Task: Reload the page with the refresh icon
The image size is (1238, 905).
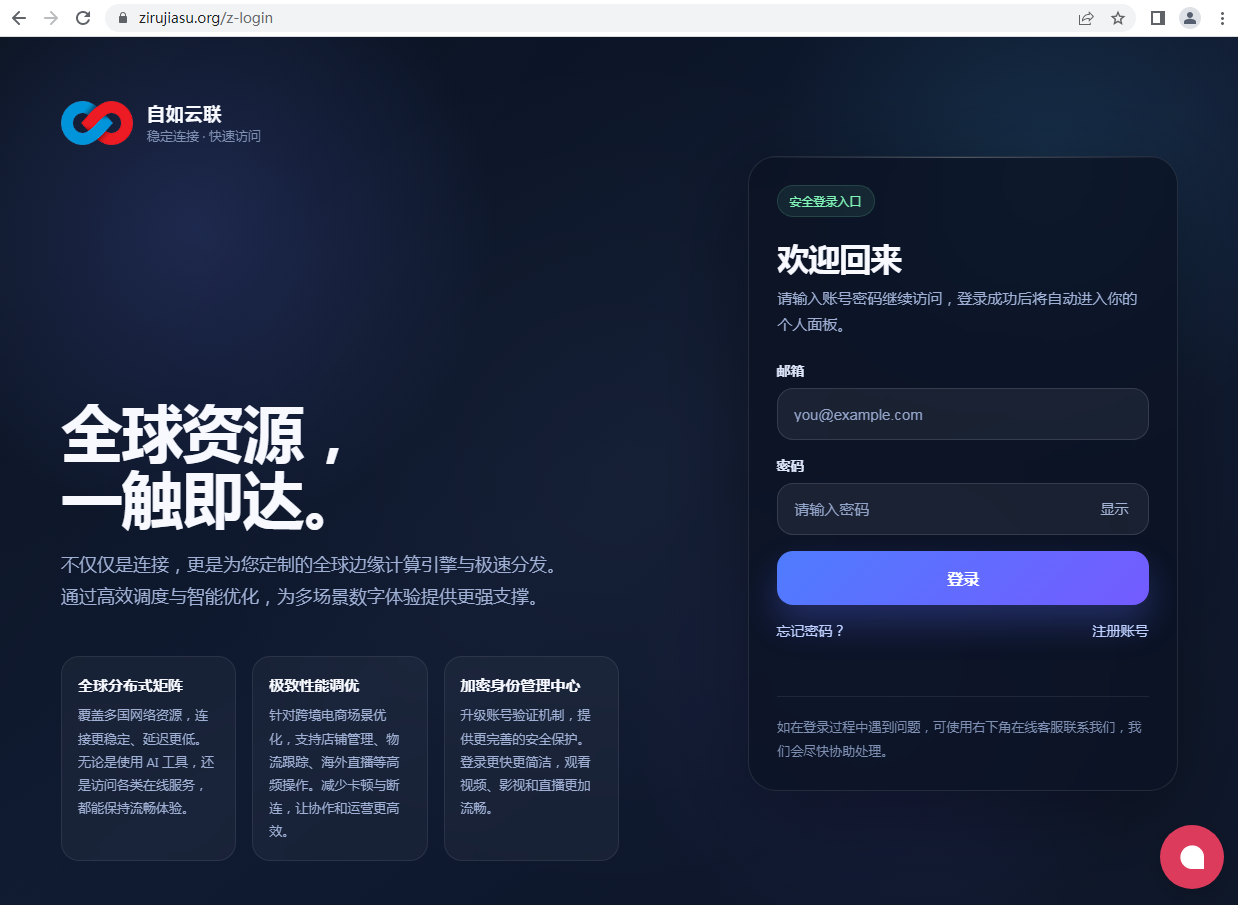Action: (x=83, y=17)
